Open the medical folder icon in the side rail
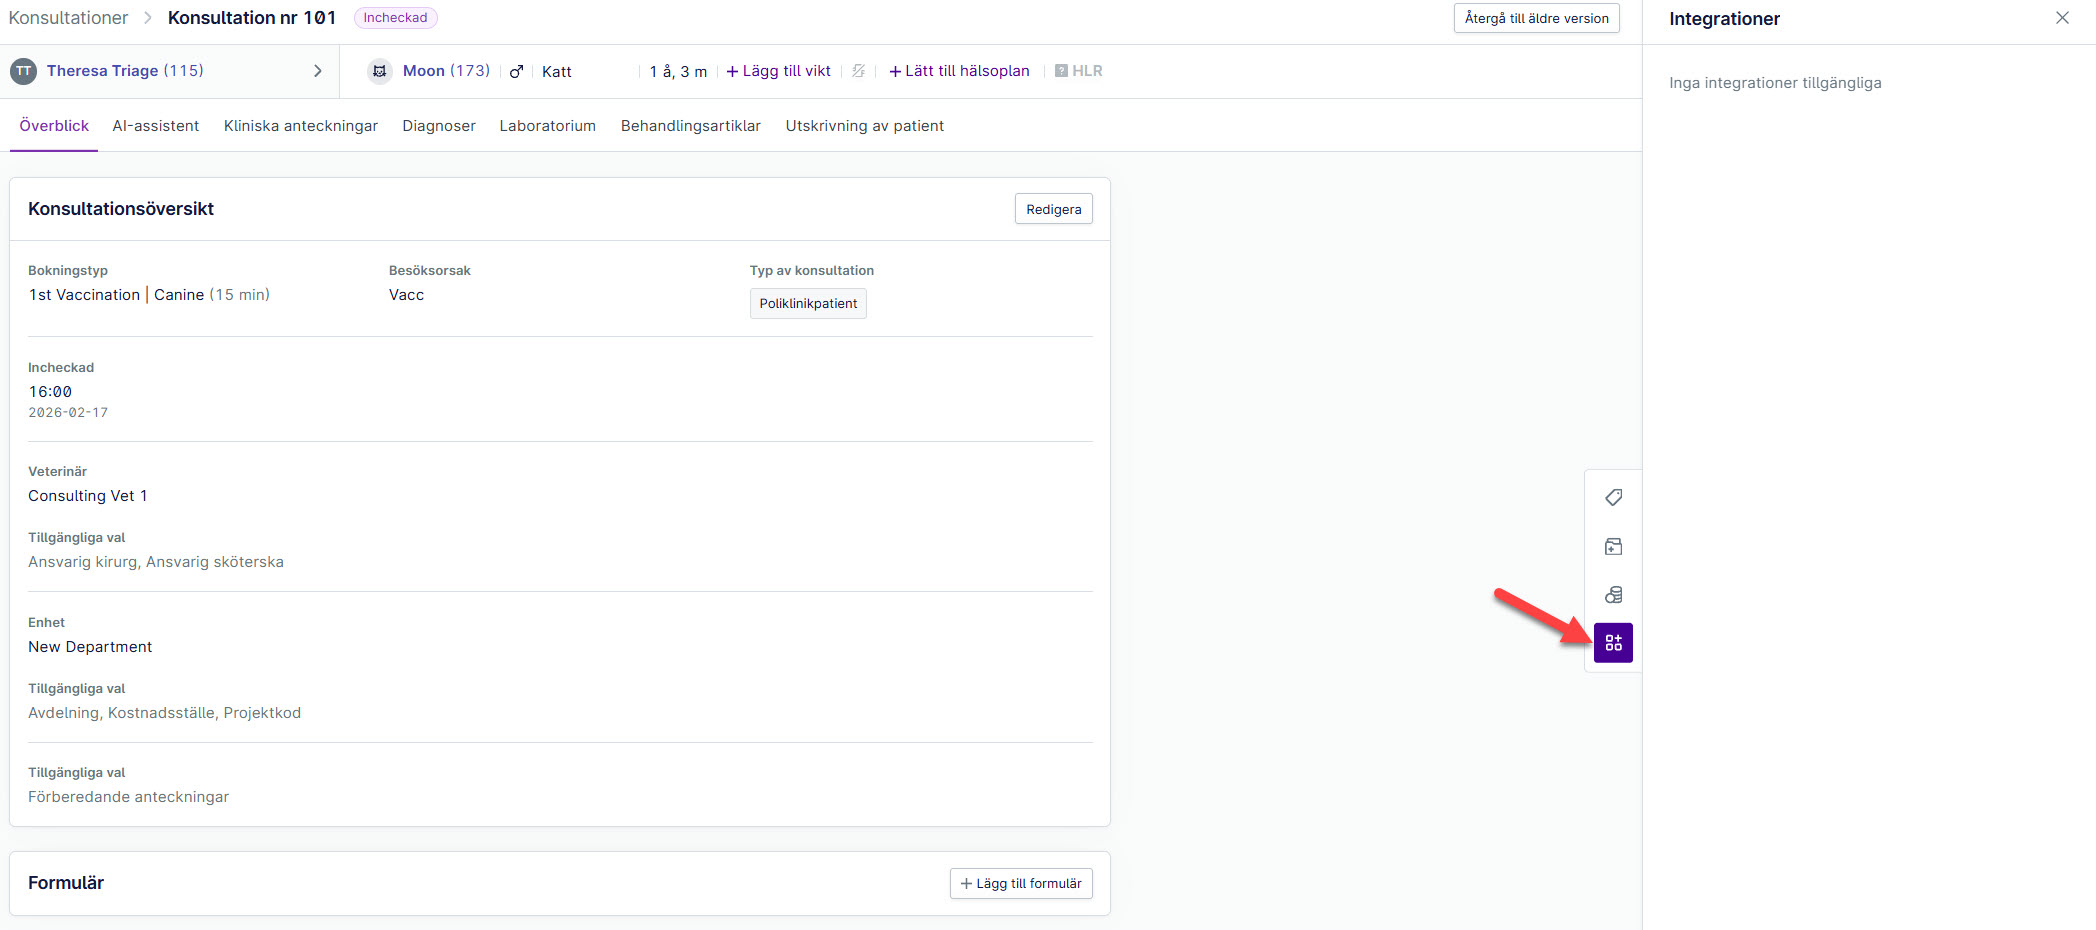The image size is (2096, 930). [x=1613, y=546]
